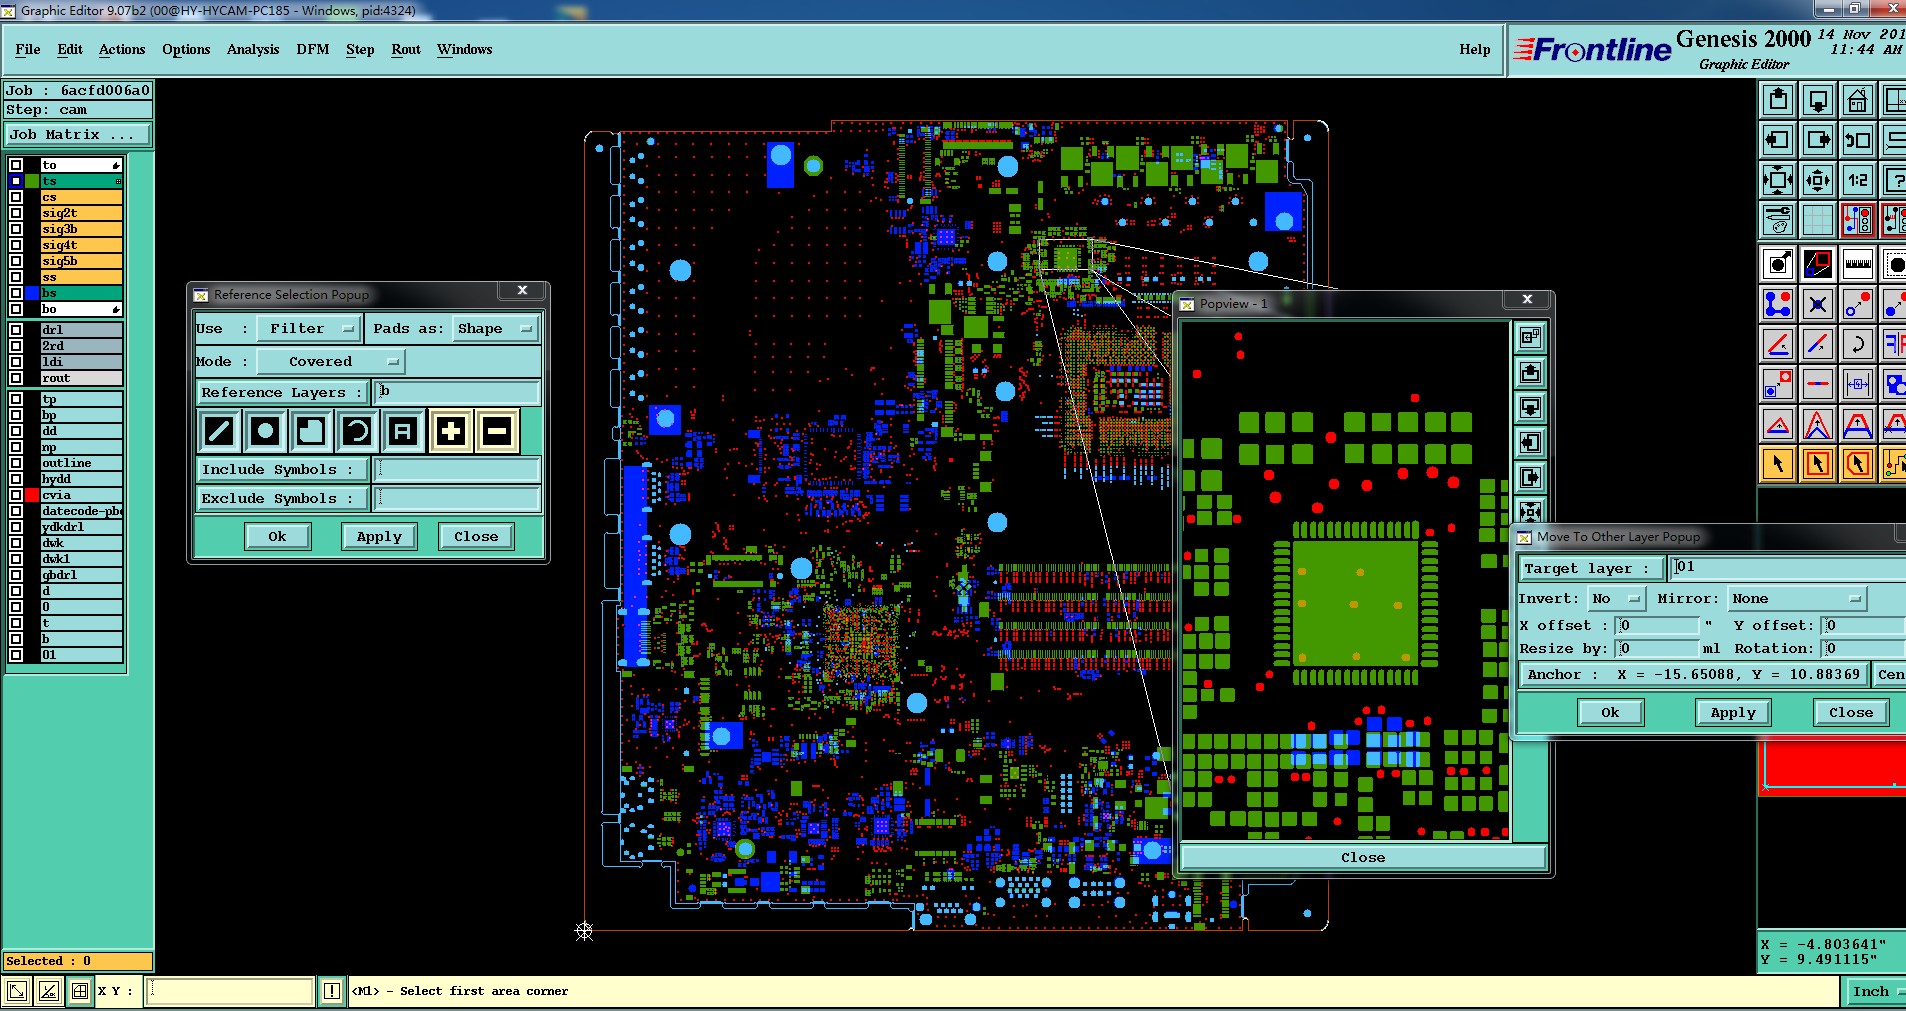1906x1011 pixels.
Task: Click the Home view icon
Action: pyautogui.click(x=1858, y=100)
